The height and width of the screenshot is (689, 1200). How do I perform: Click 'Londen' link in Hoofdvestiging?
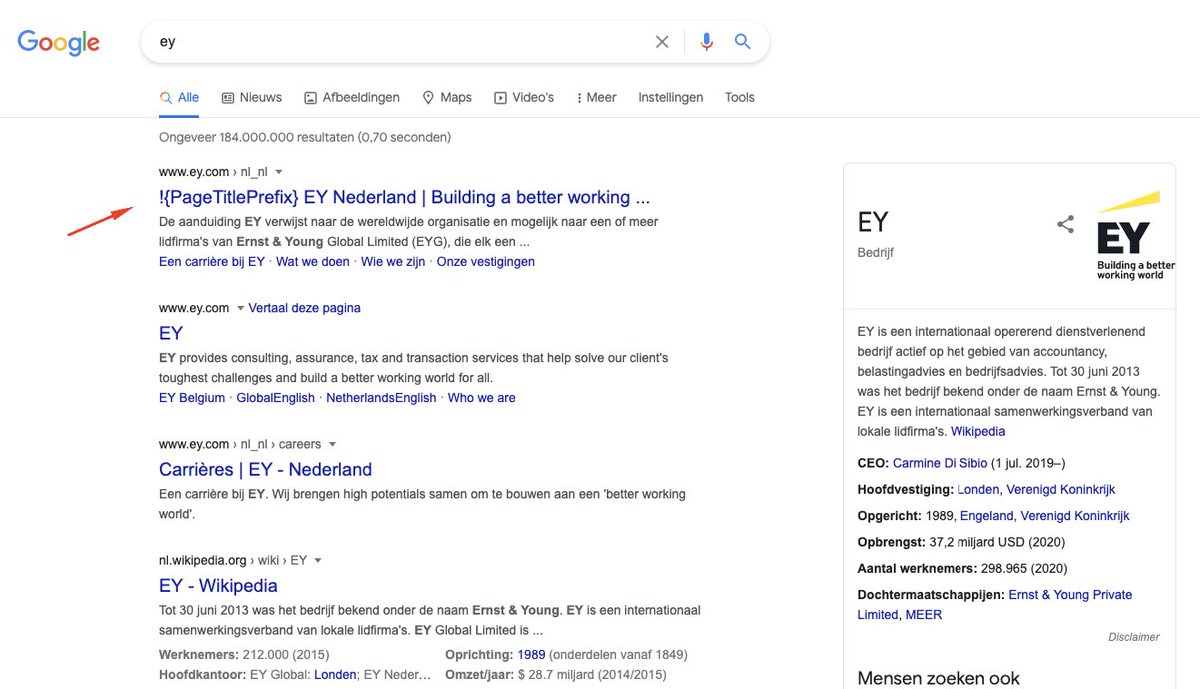pos(979,490)
